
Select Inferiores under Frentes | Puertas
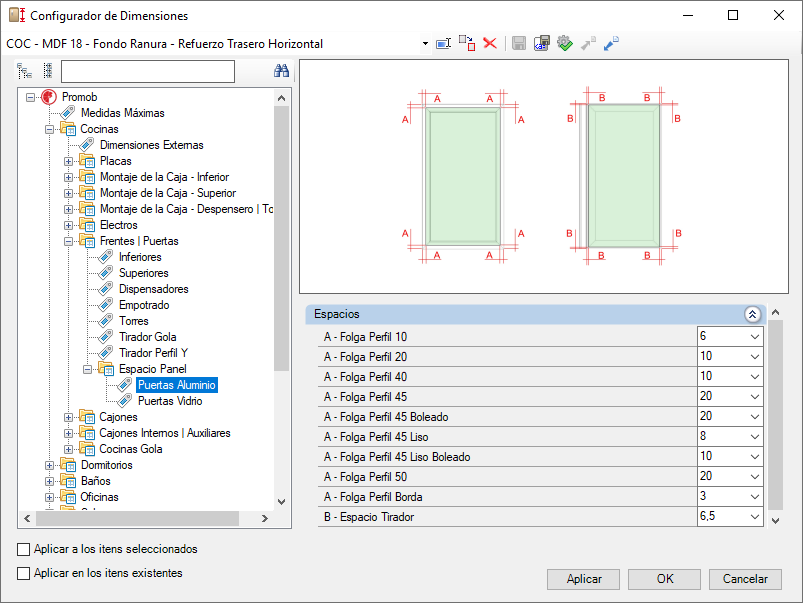(x=140, y=257)
